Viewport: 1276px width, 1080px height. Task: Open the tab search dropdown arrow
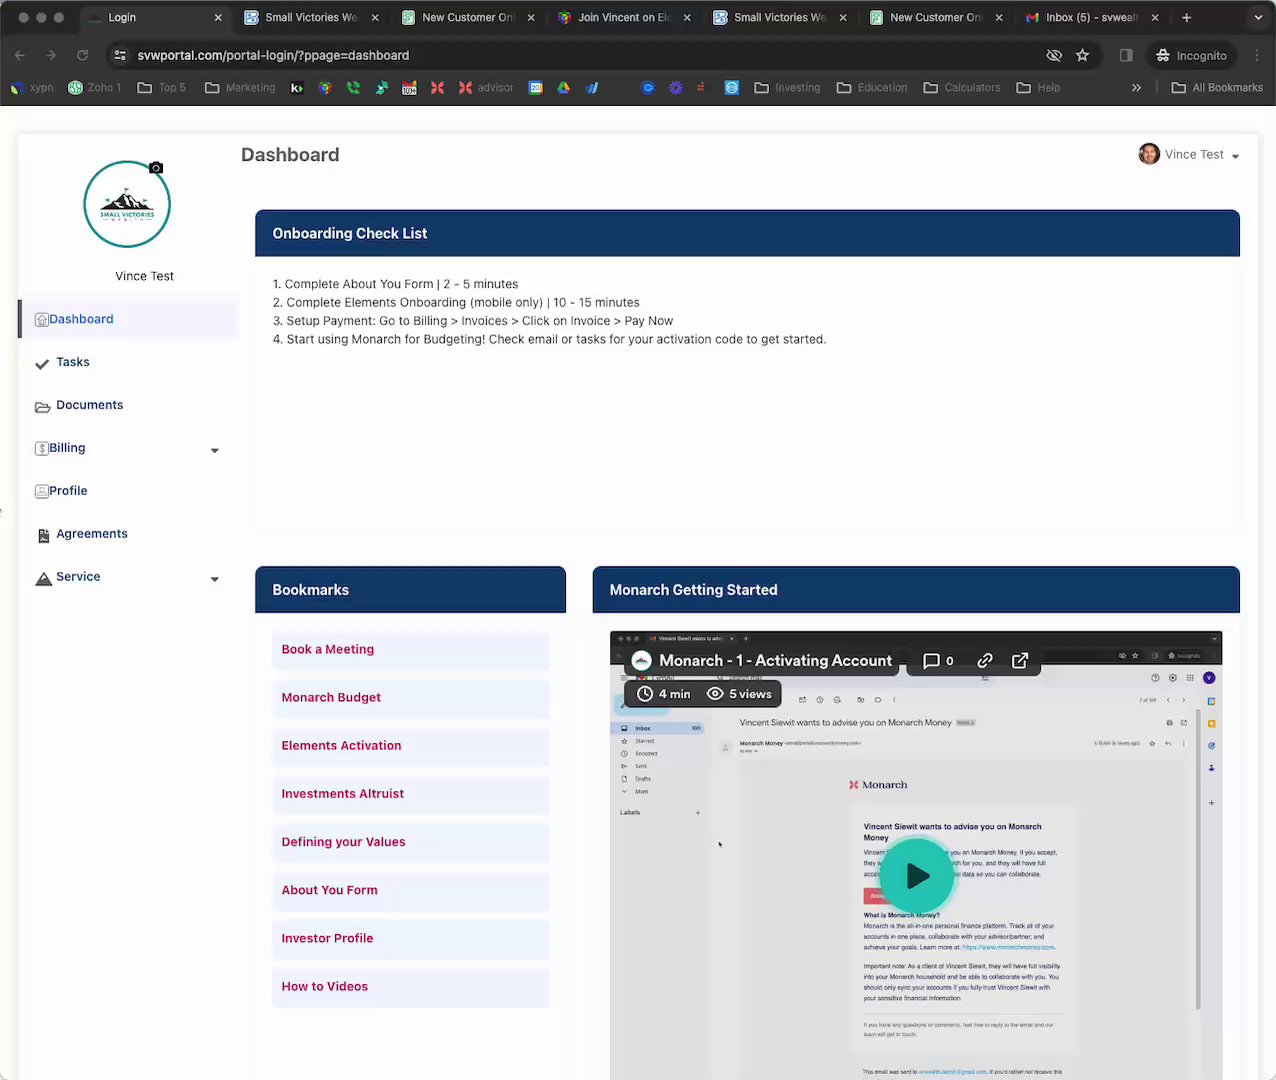pyautogui.click(x=1258, y=17)
